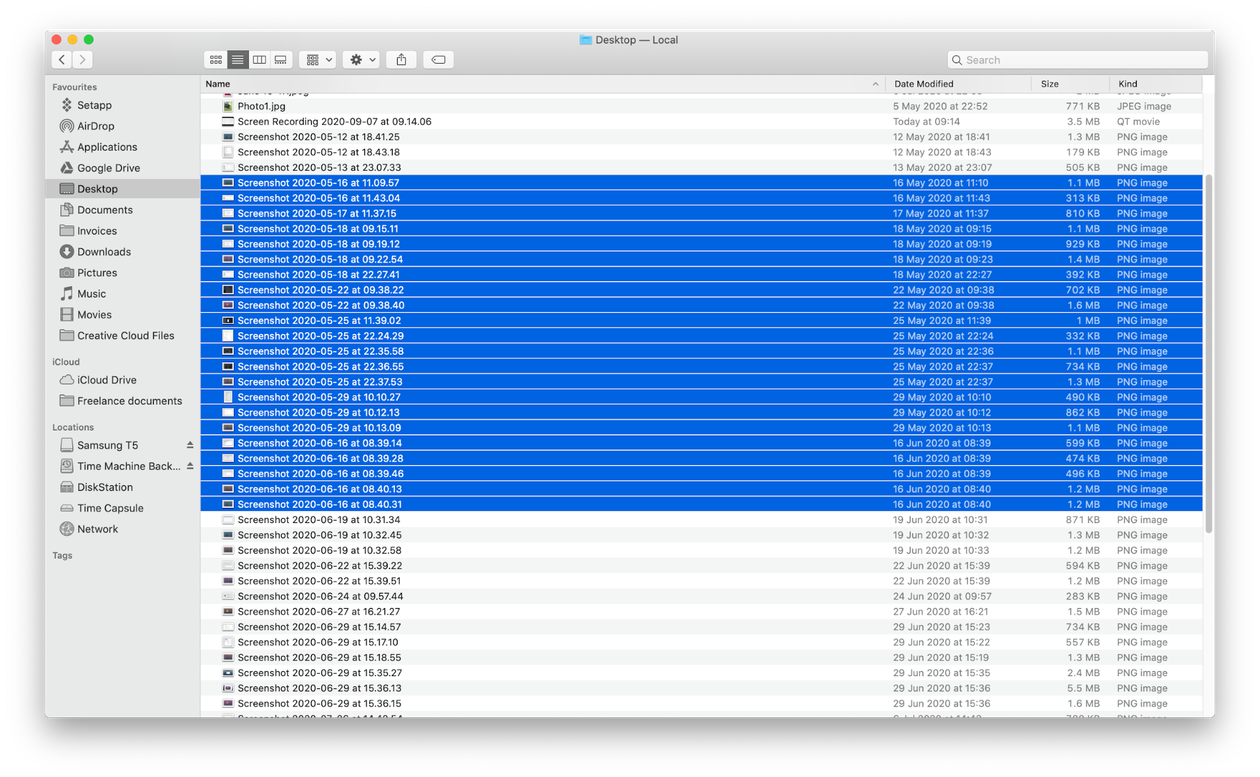Open the action gear dropdown menu
The image size is (1260, 777).
click(360, 59)
